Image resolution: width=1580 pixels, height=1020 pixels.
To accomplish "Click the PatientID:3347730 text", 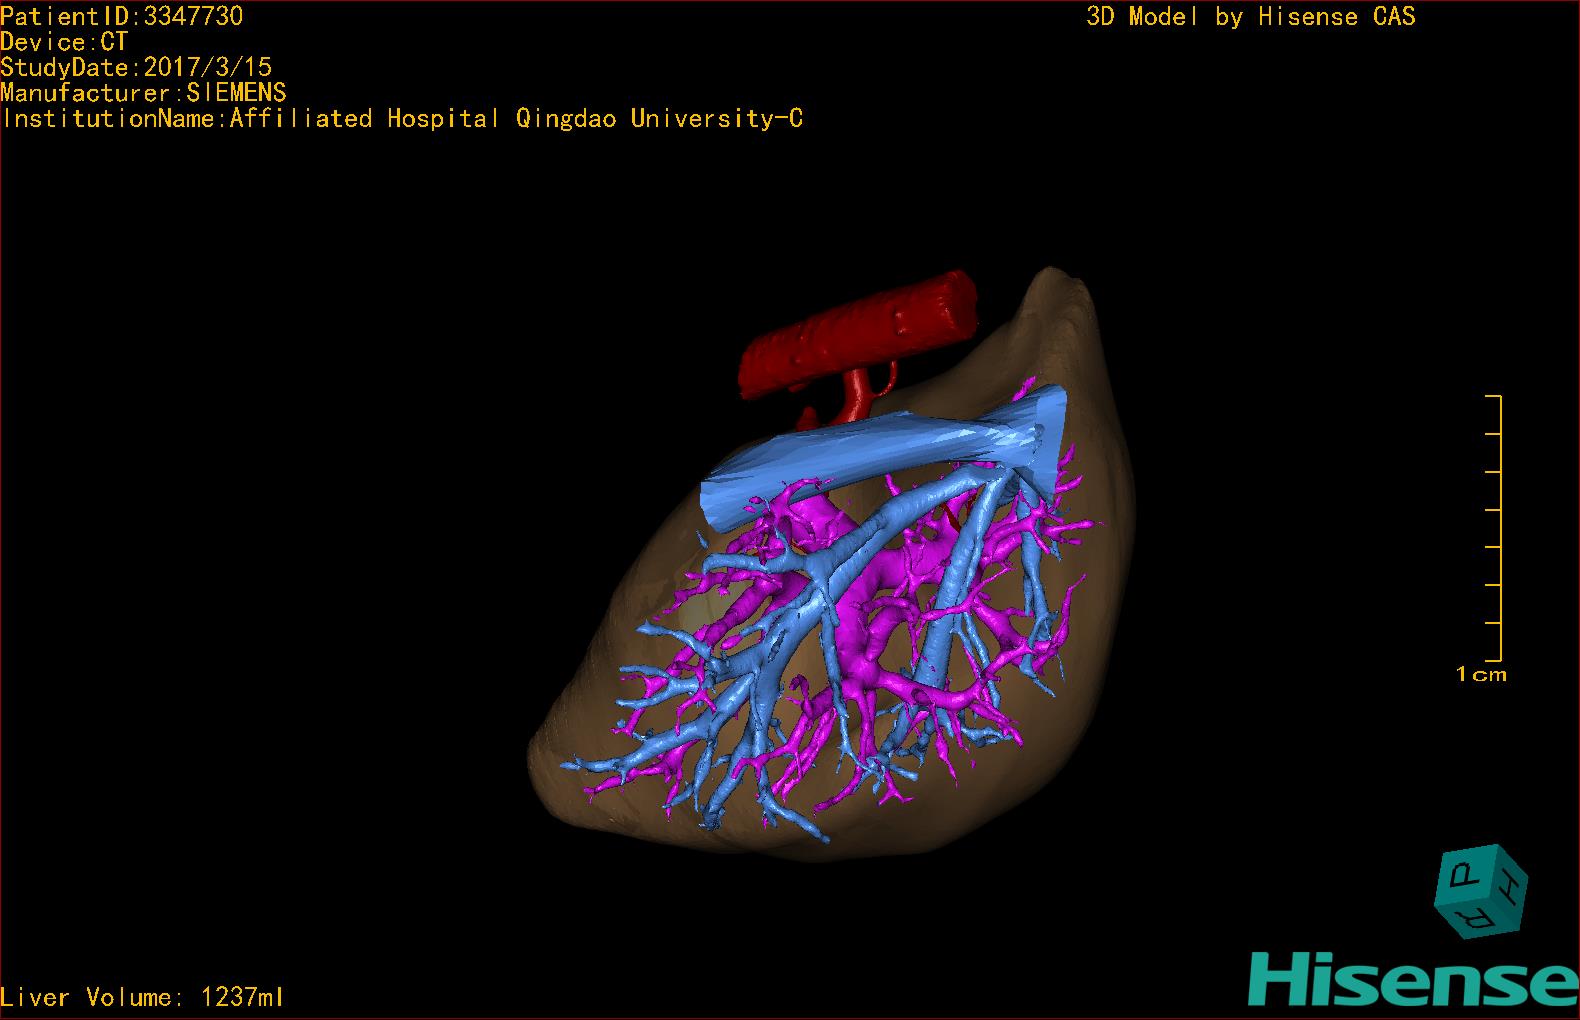I will pos(122,16).
